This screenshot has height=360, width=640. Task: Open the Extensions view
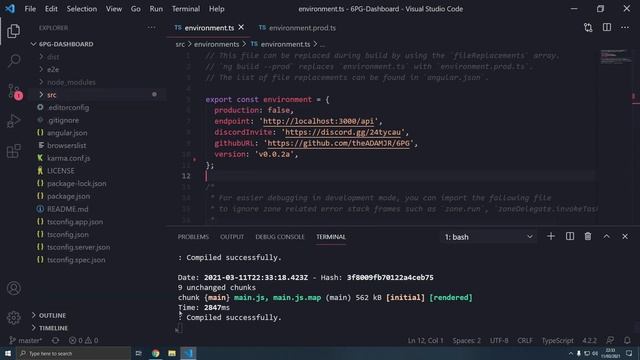[13, 151]
